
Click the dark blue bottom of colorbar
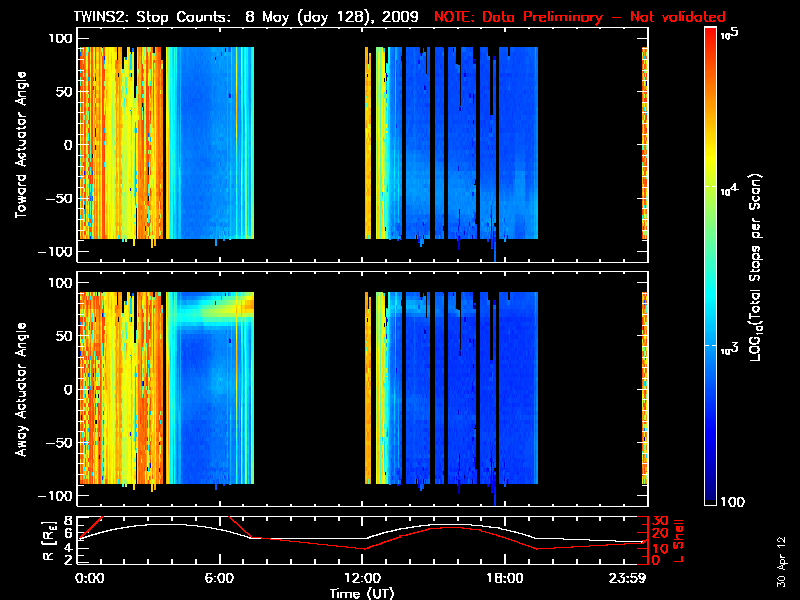(x=710, y=500)
